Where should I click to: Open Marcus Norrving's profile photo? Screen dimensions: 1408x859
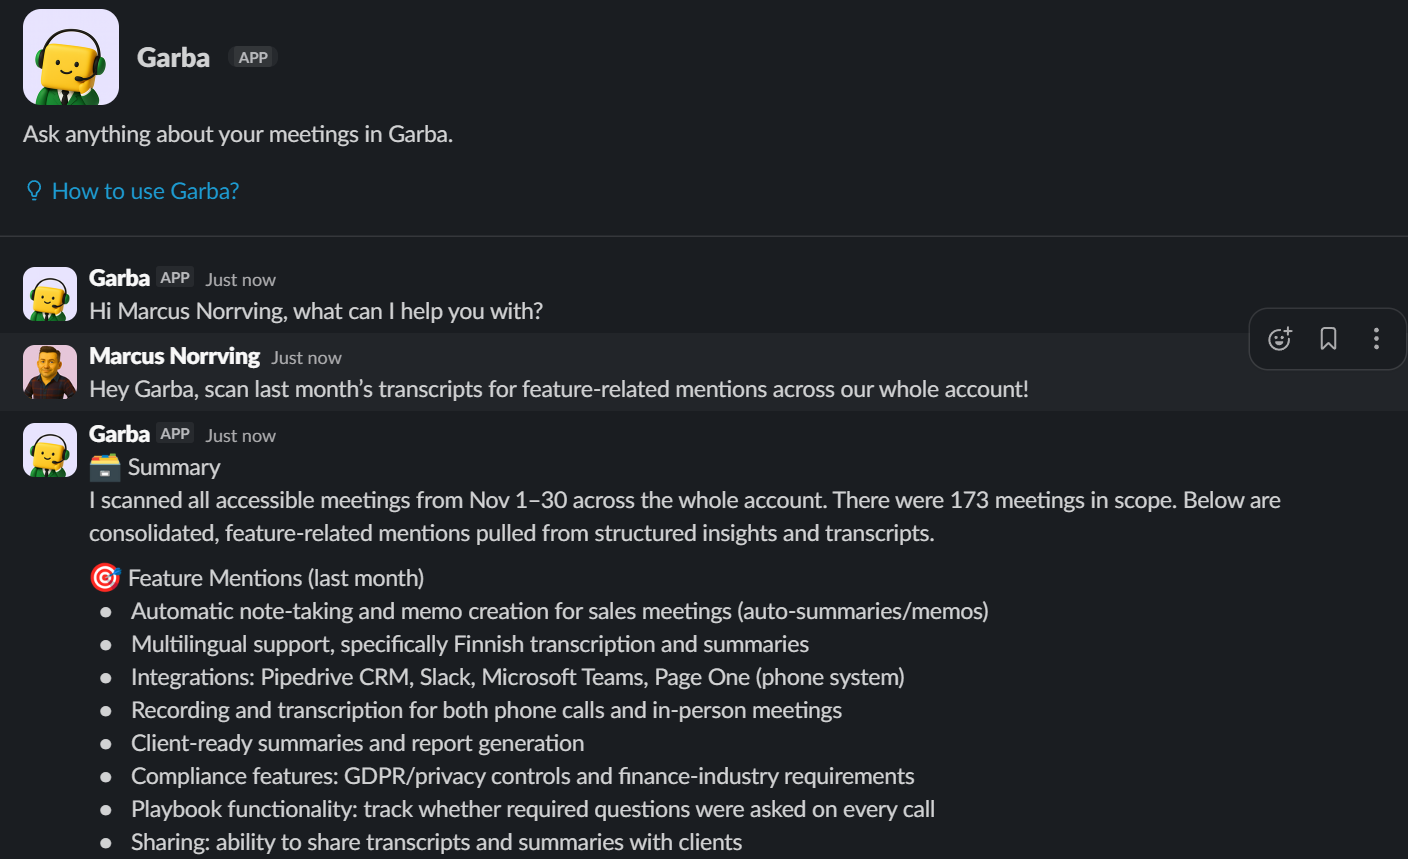[50, 372]
